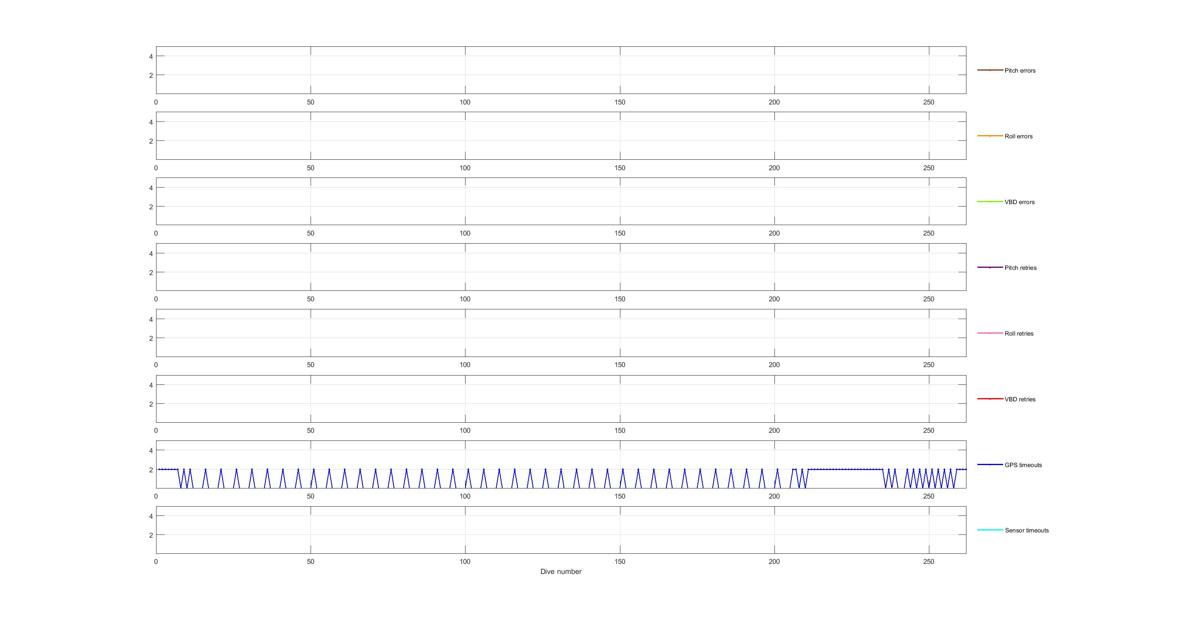The image size is (1200, 622).
Task: Click y-axis value 2 of Roll retries plot
Action: tap(150, 338)
